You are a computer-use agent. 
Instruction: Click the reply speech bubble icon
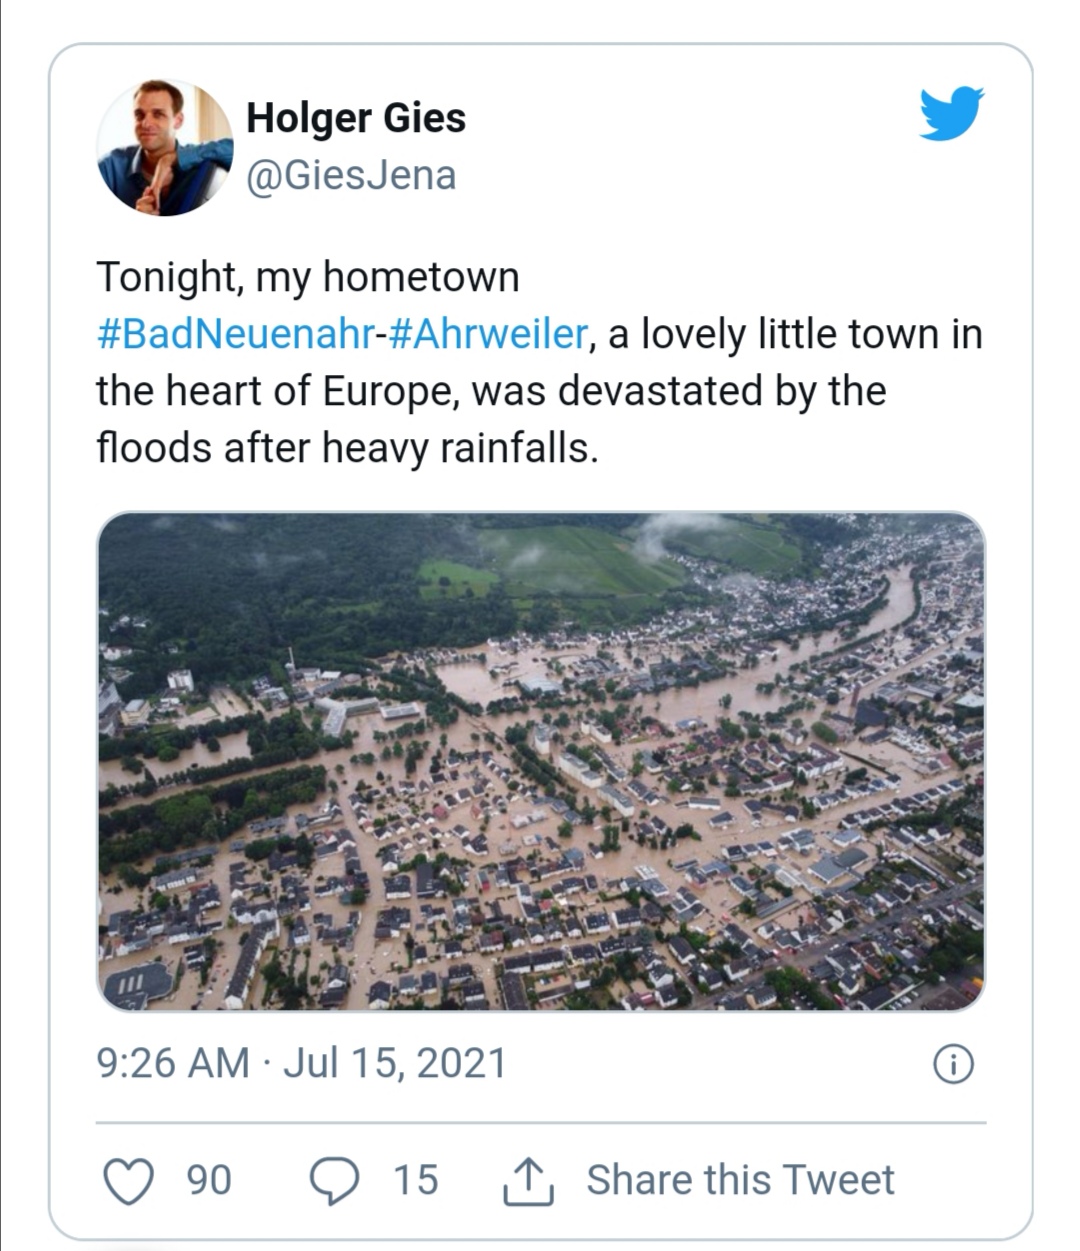point(334,1180)
